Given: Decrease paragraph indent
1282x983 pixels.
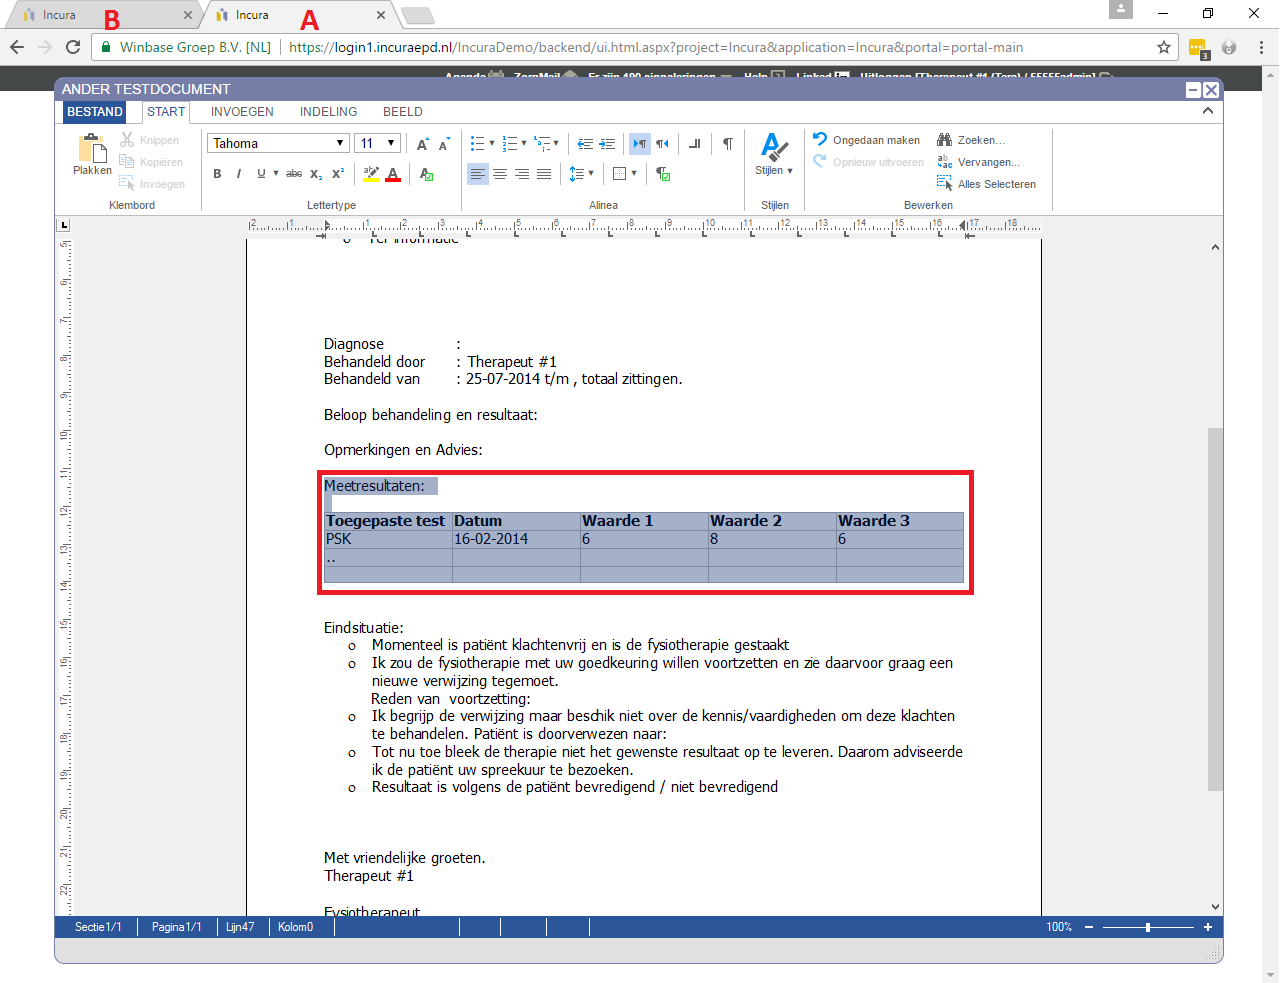Looking at the screenshot, I should click(585, 144).
